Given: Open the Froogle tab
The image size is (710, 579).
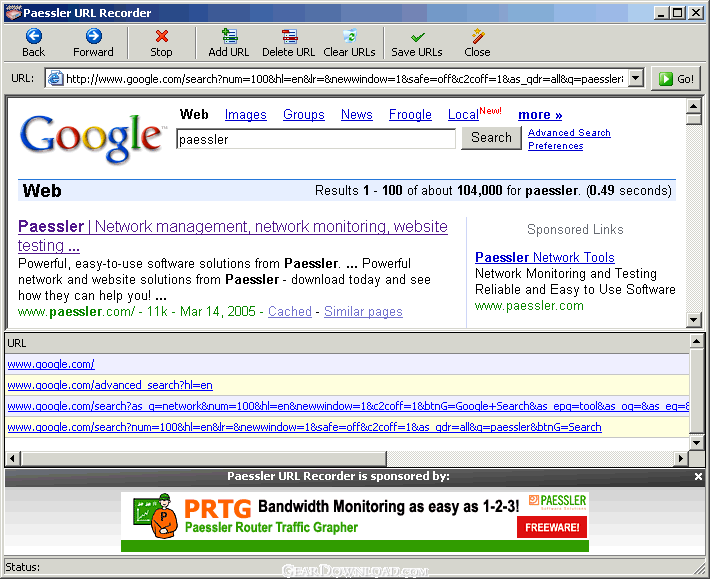Looking at the screenshot, I should tap(410, 115).
